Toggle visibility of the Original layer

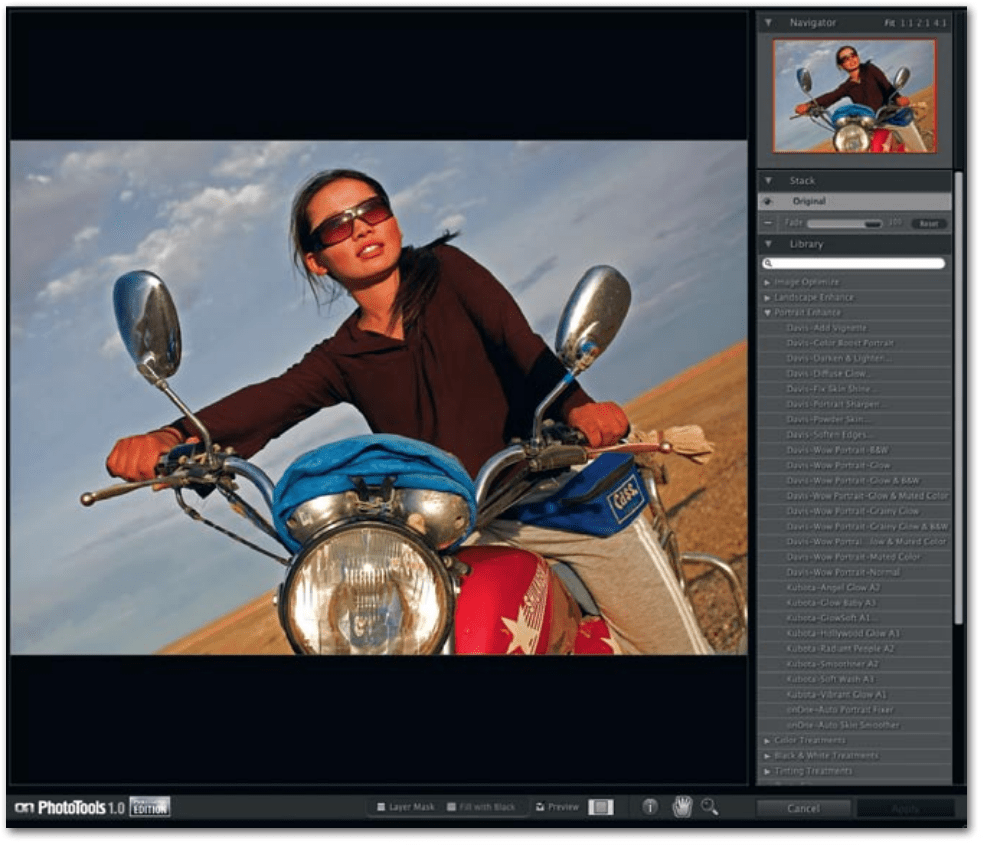click(x=768, y=200)
